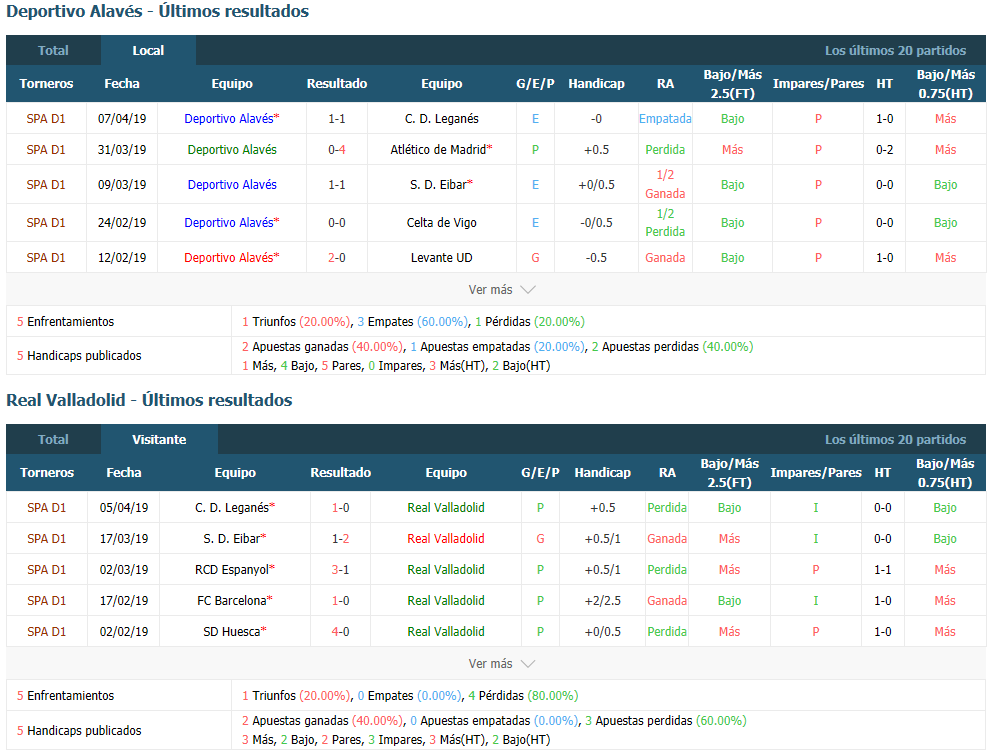Open Real Valladolid link in 02/03/19 row
The width and height of the screenshot is (993, 755).
click(x=446, y=569)
